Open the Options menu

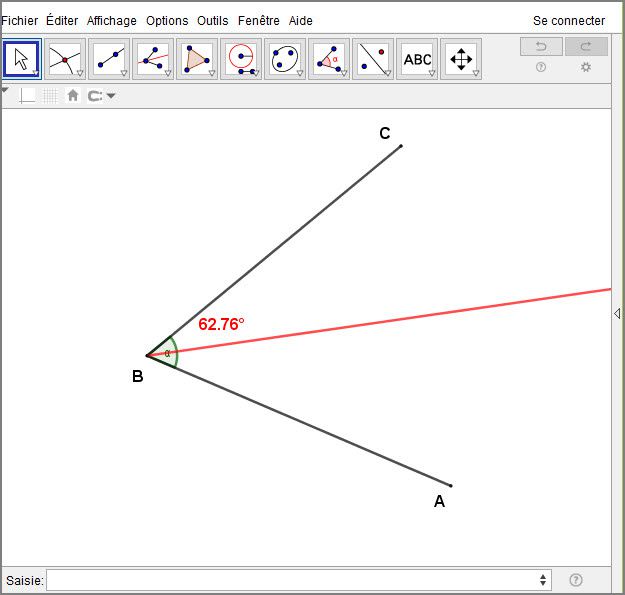point(167,21)
